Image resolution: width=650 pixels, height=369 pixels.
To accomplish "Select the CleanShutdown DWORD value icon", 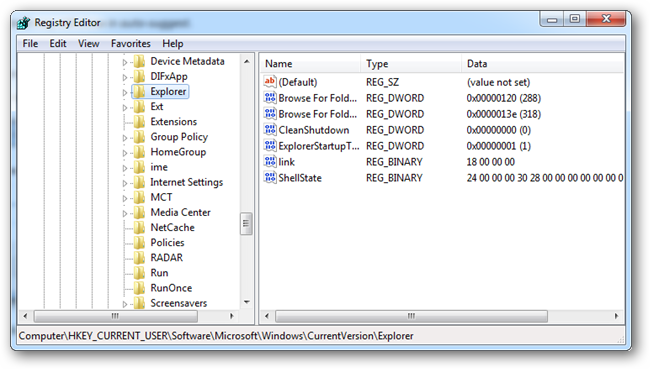I will point(270,130).
